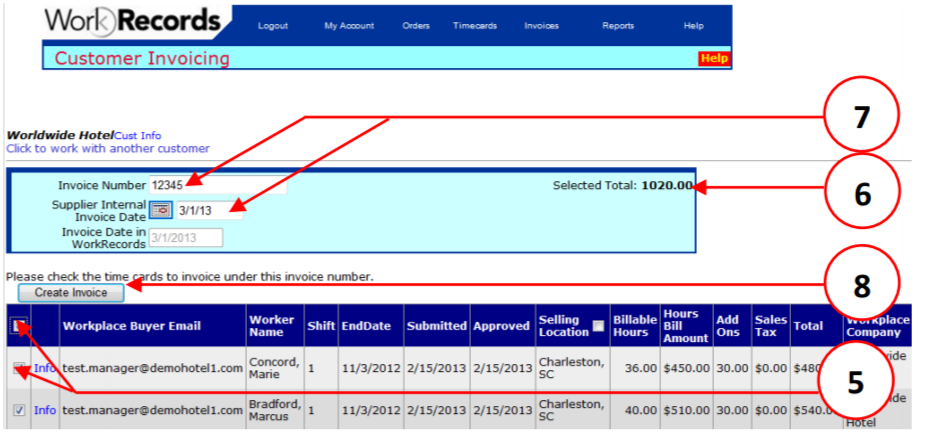This screenshot has height=442, width=935.
Task: Open the Invoices menu
Action: (541, 26)
